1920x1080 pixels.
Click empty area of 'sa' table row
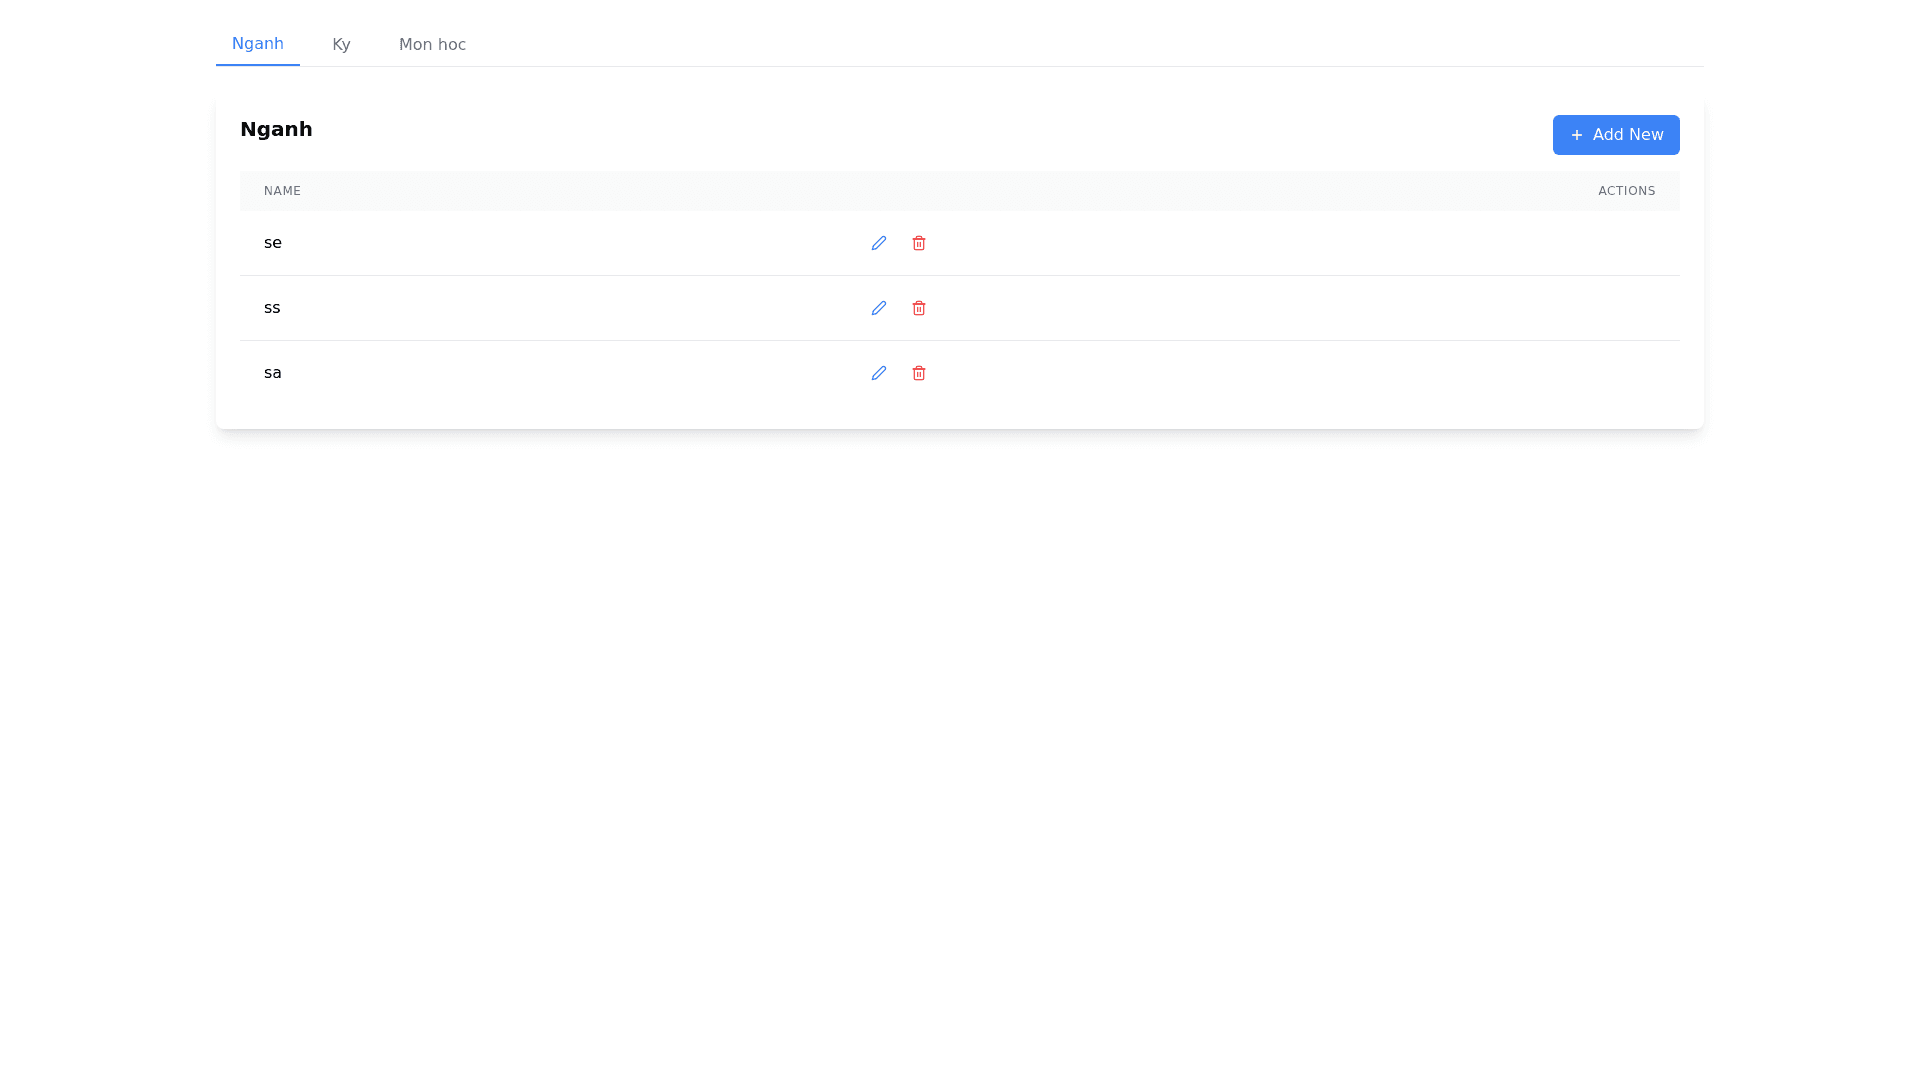click(x=1300, y=373)
